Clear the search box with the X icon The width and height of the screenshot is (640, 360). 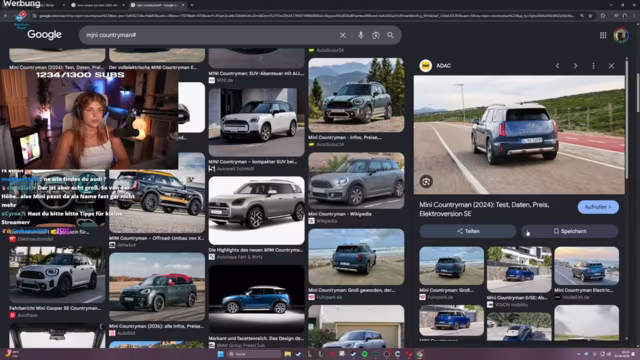coord(342,36)
